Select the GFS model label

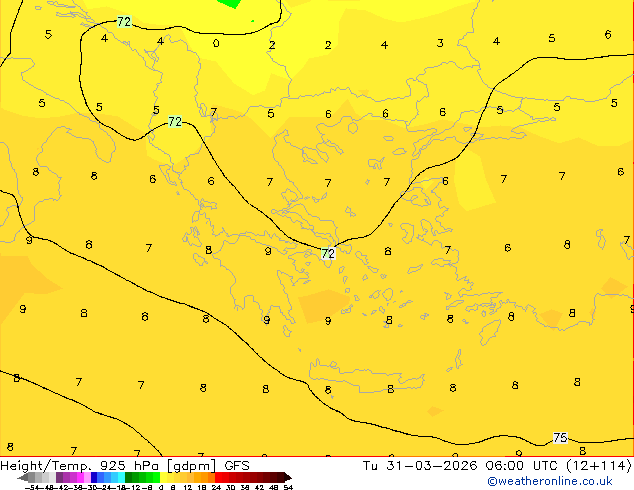pos(237,466)
